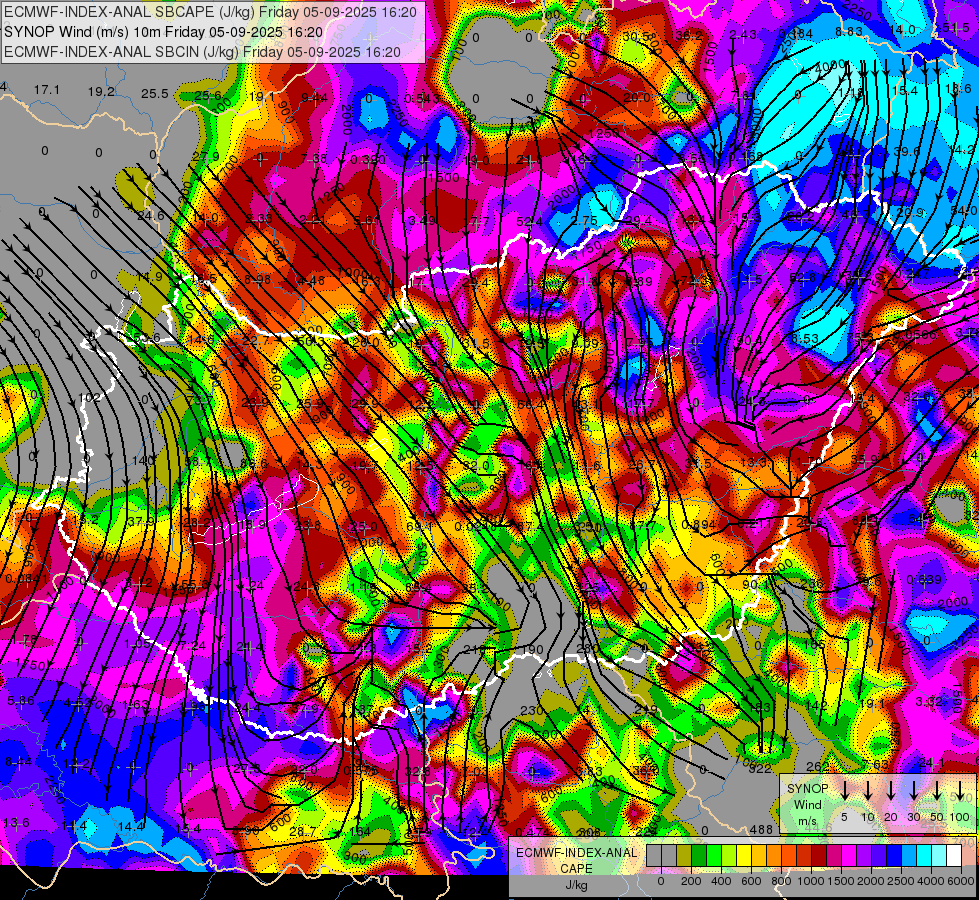The height and width of the screenshot is (900, 979).
Task: Click the map value '52.4'
Action: (529, 222)
